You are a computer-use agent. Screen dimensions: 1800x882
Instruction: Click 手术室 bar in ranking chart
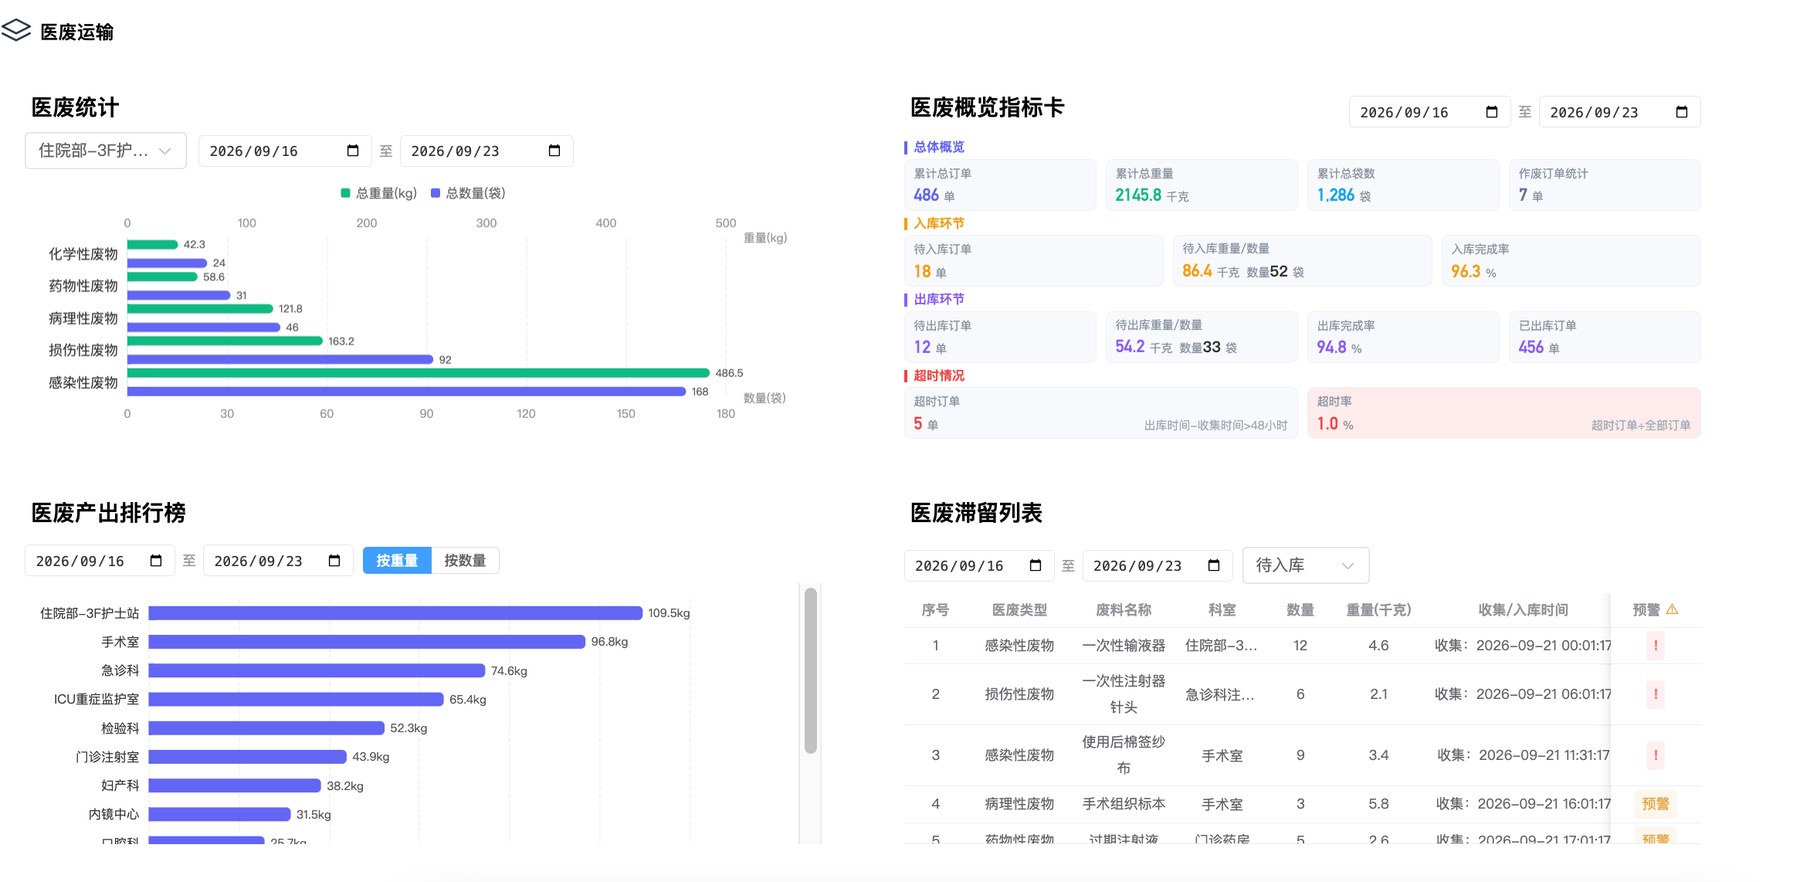[367, 642]
